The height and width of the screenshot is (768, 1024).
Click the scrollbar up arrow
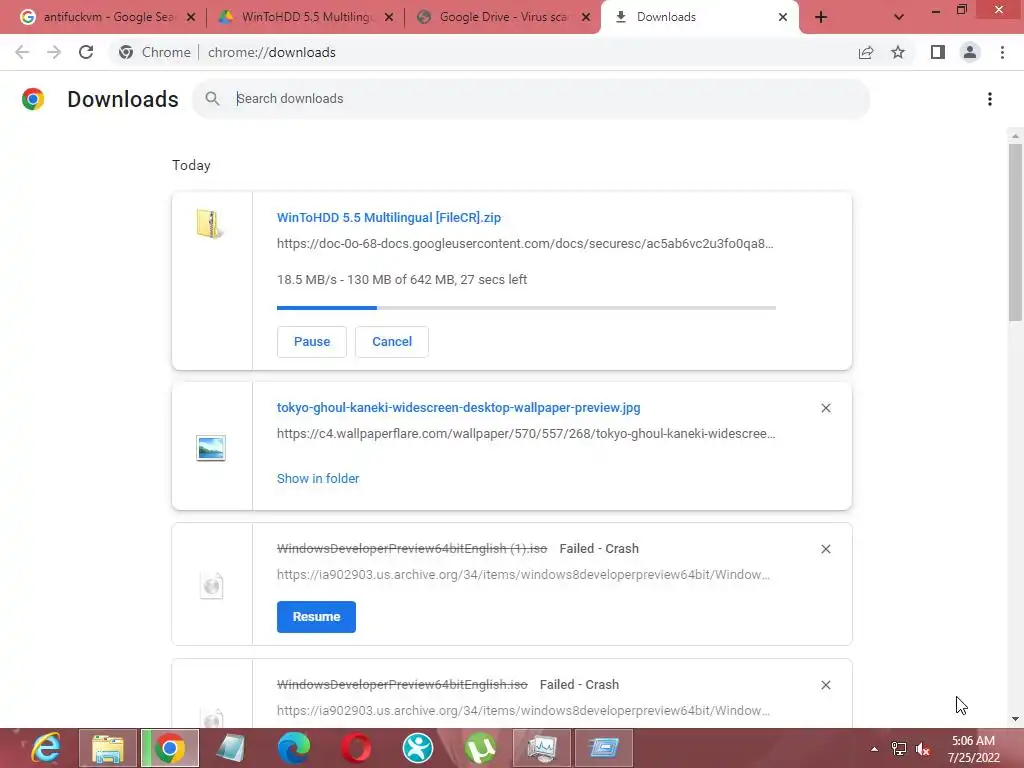tap(1015, 136)
